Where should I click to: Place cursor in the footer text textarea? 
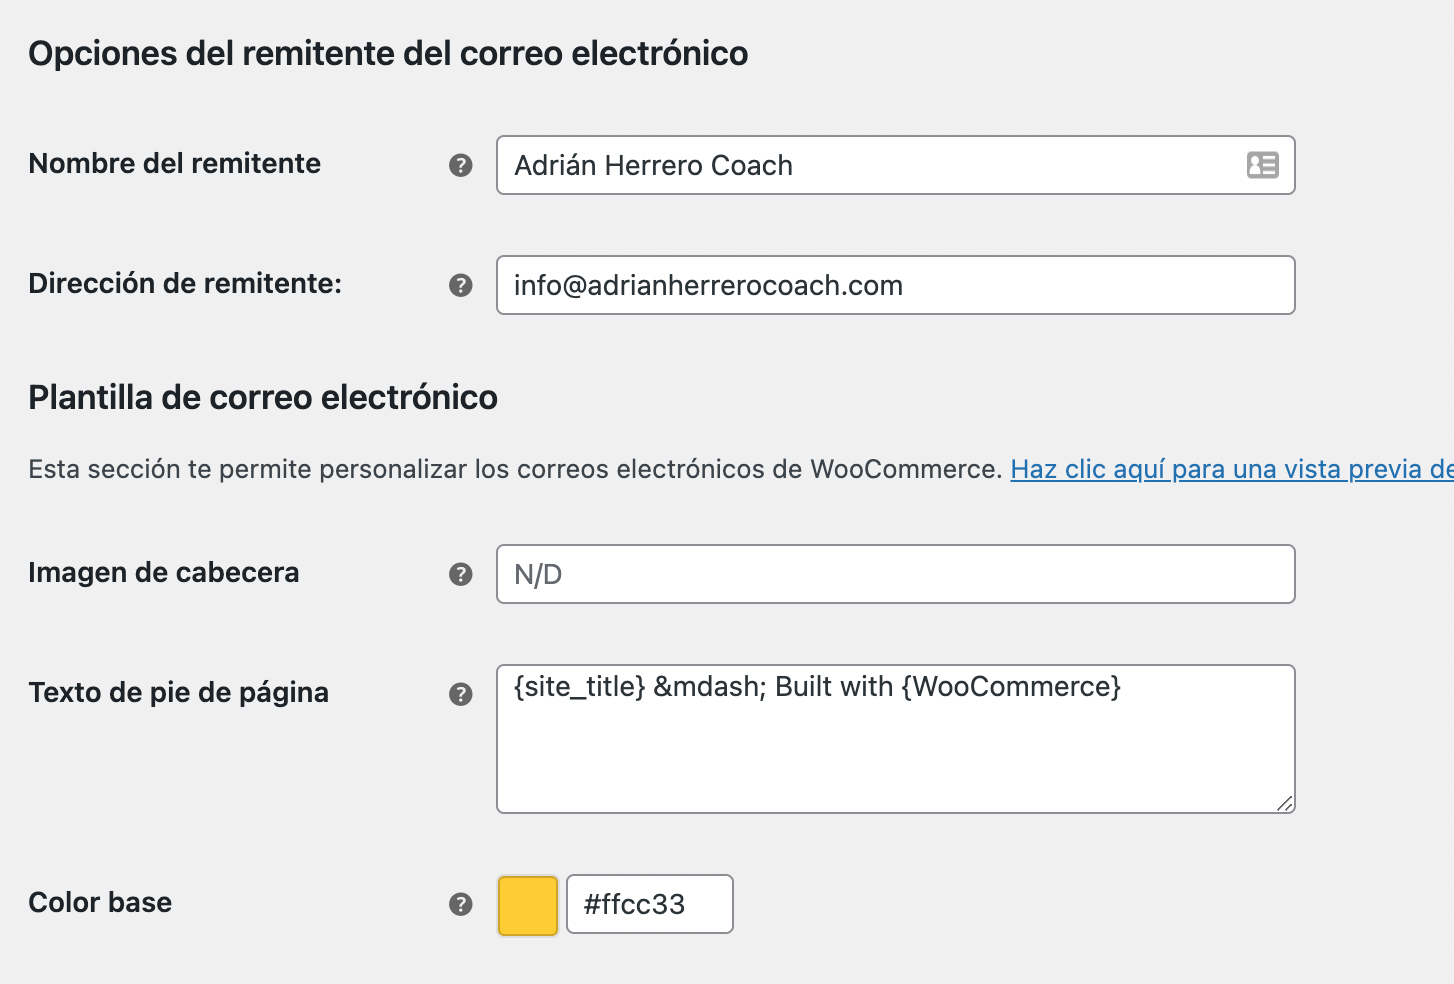[896, 739]
